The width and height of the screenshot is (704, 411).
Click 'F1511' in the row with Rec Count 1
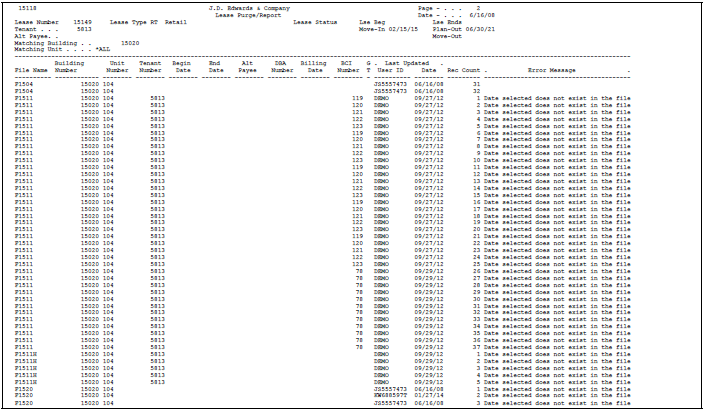(24, 98)
